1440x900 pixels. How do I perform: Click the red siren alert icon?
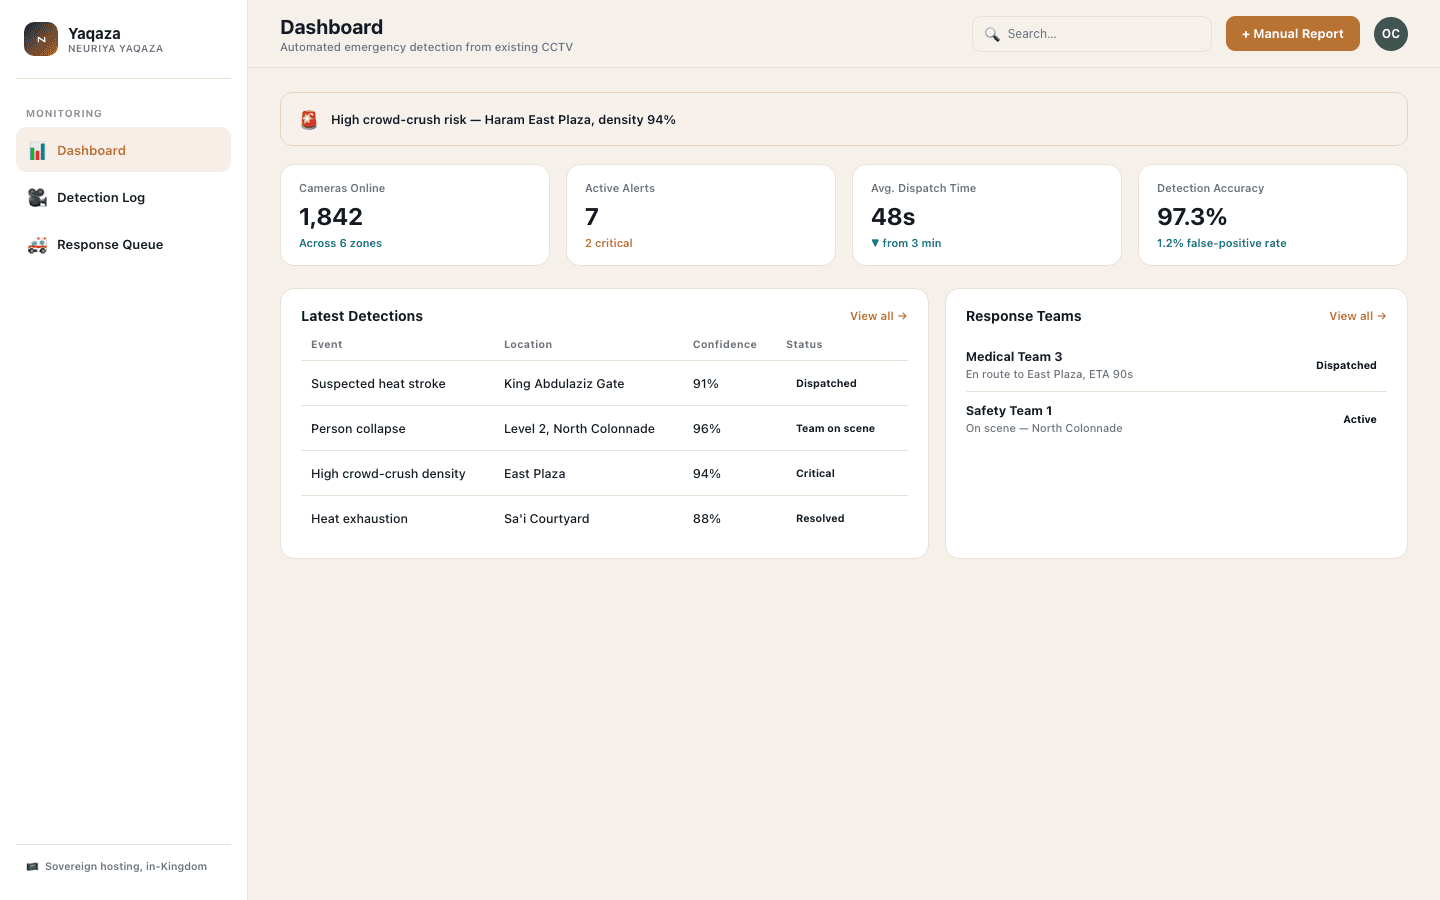tap(309, 120)
